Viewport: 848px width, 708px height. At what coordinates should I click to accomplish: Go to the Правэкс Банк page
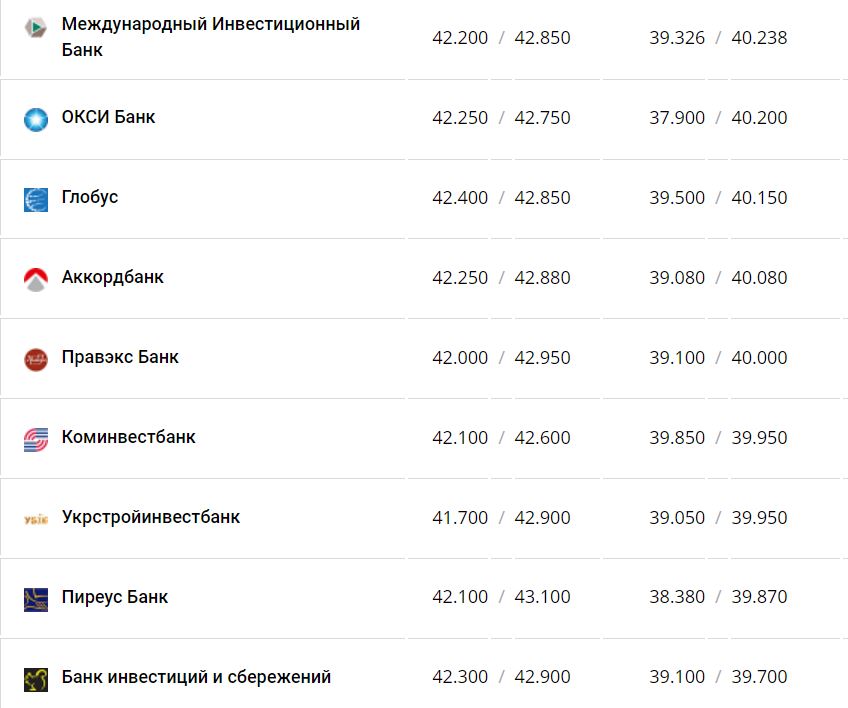click(120, 357)
